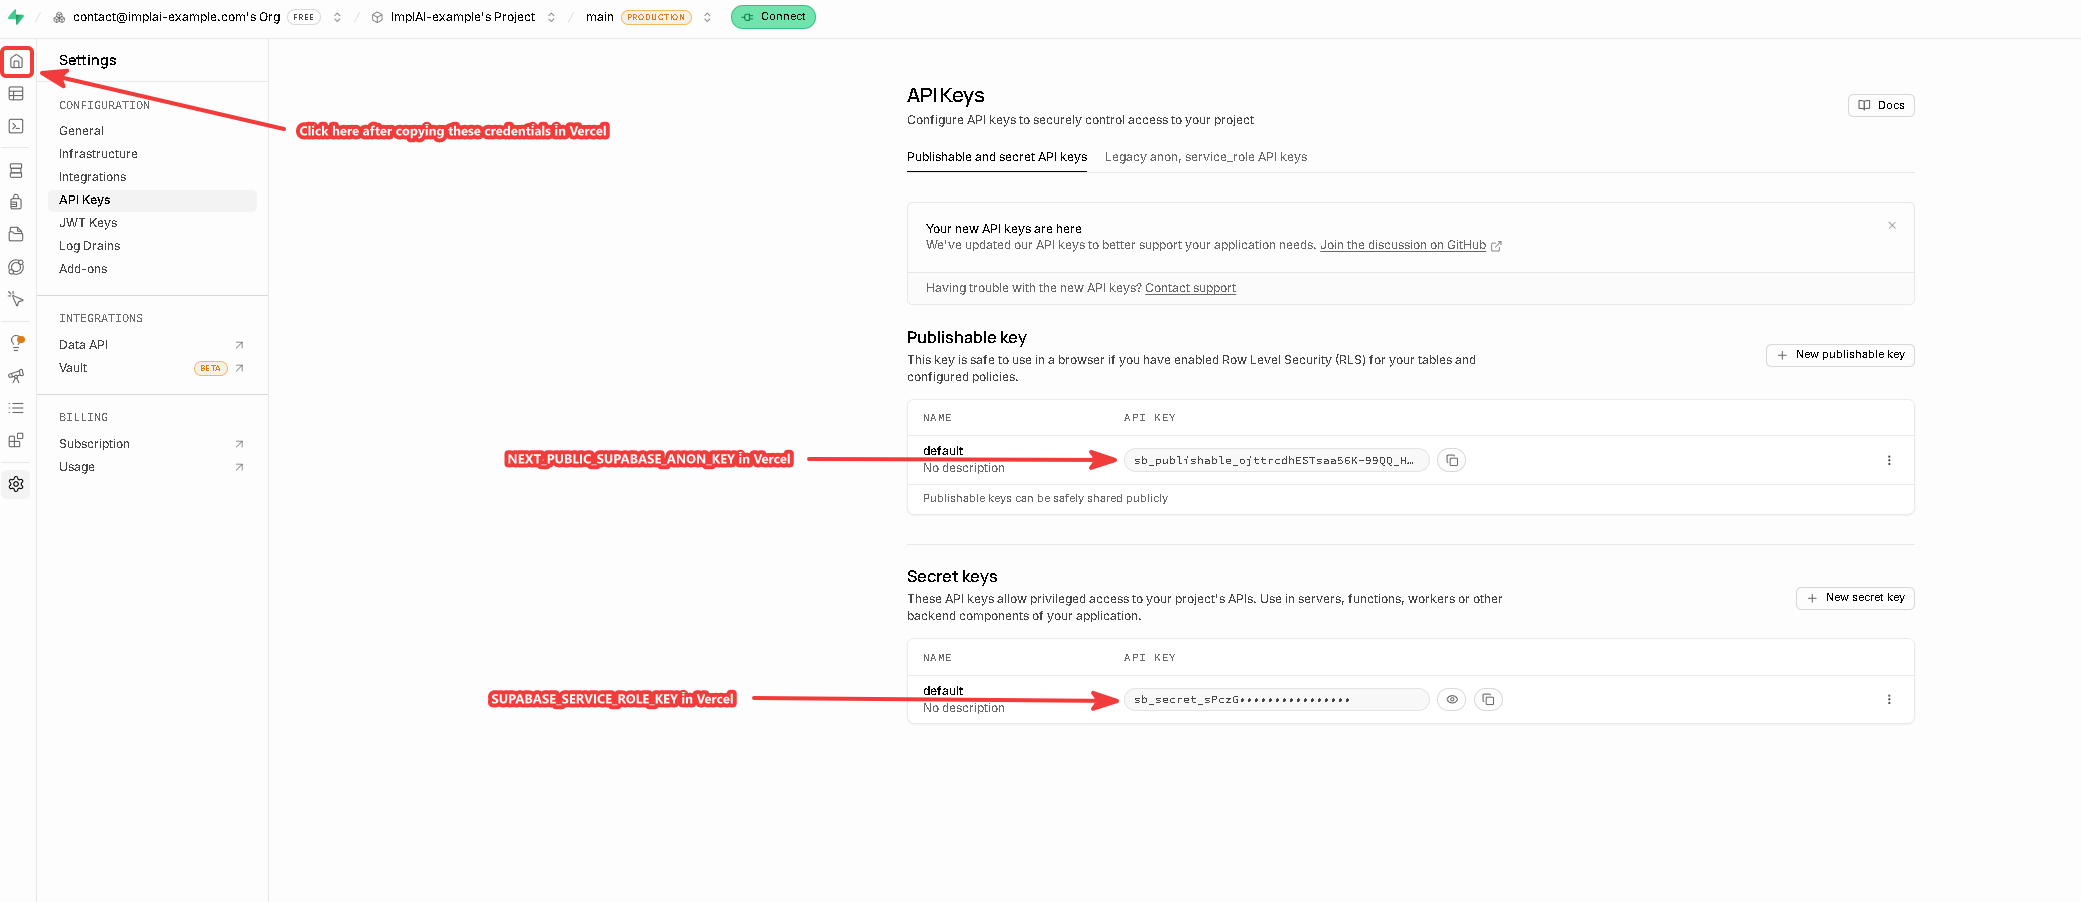Open secret key row options menu
This screenshot has height=902, width=2081.
[x=1889, y=699]
